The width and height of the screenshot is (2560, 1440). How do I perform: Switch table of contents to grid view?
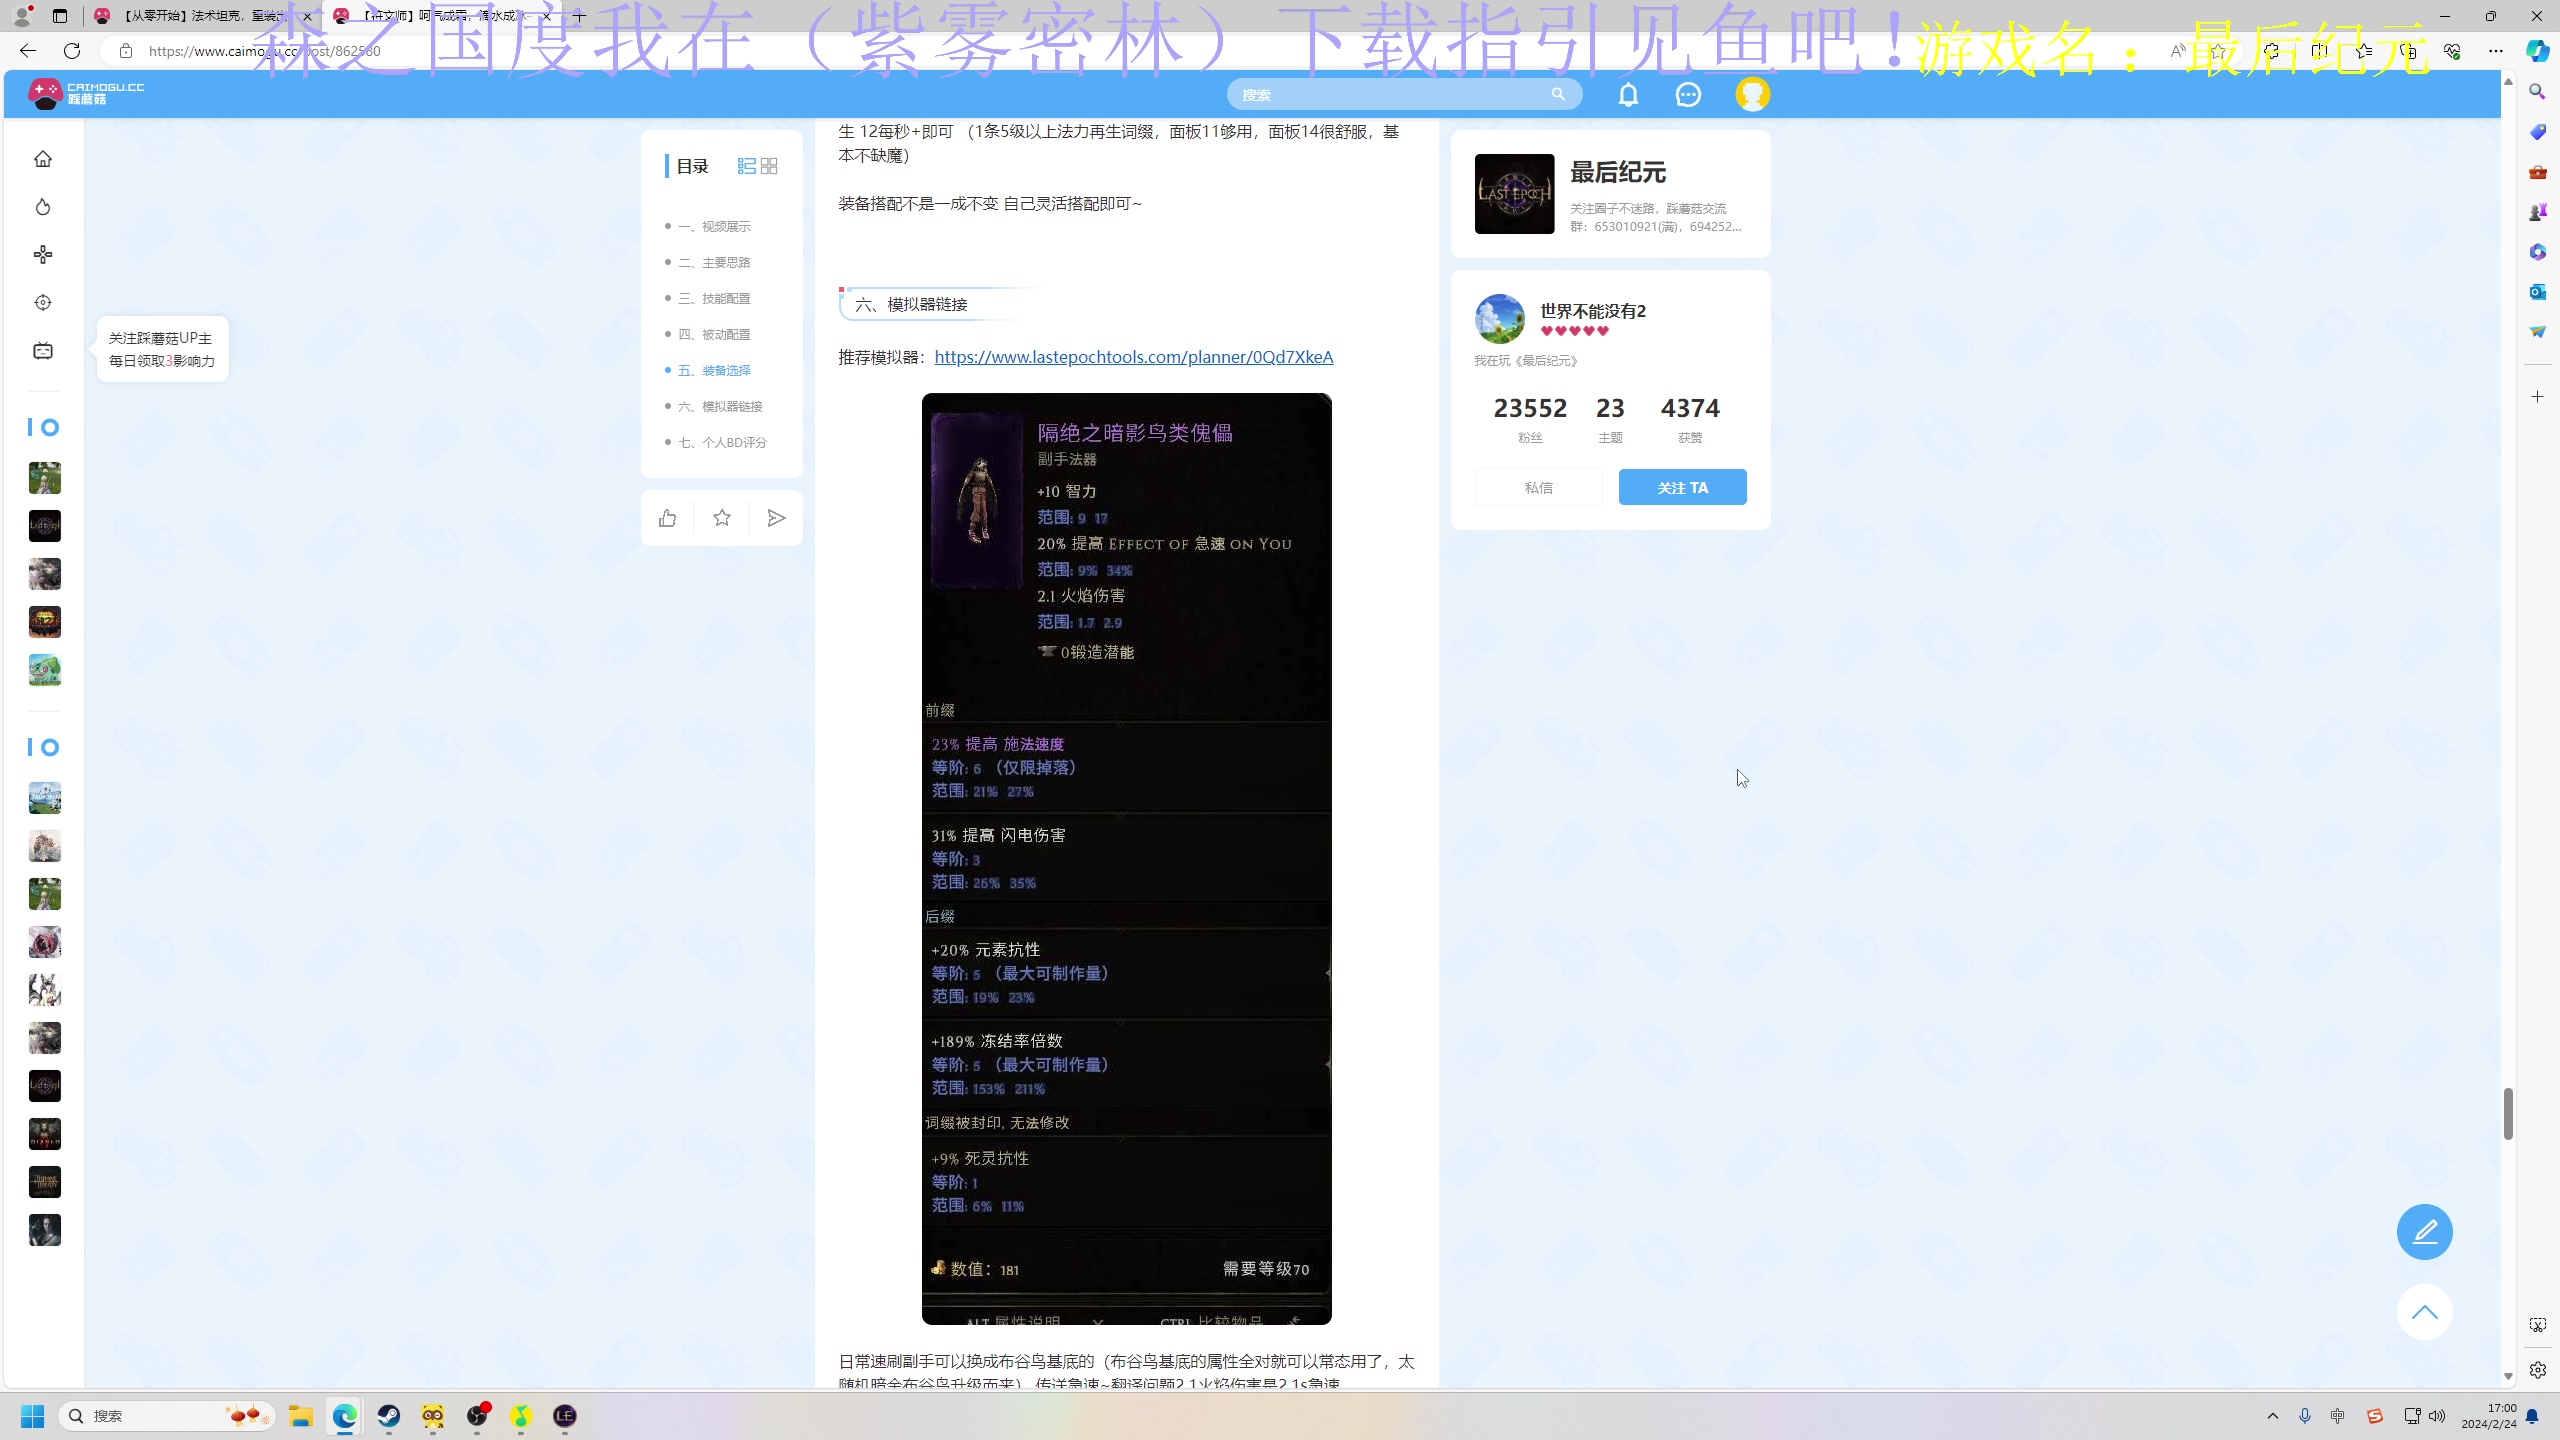tap(769, 166)
